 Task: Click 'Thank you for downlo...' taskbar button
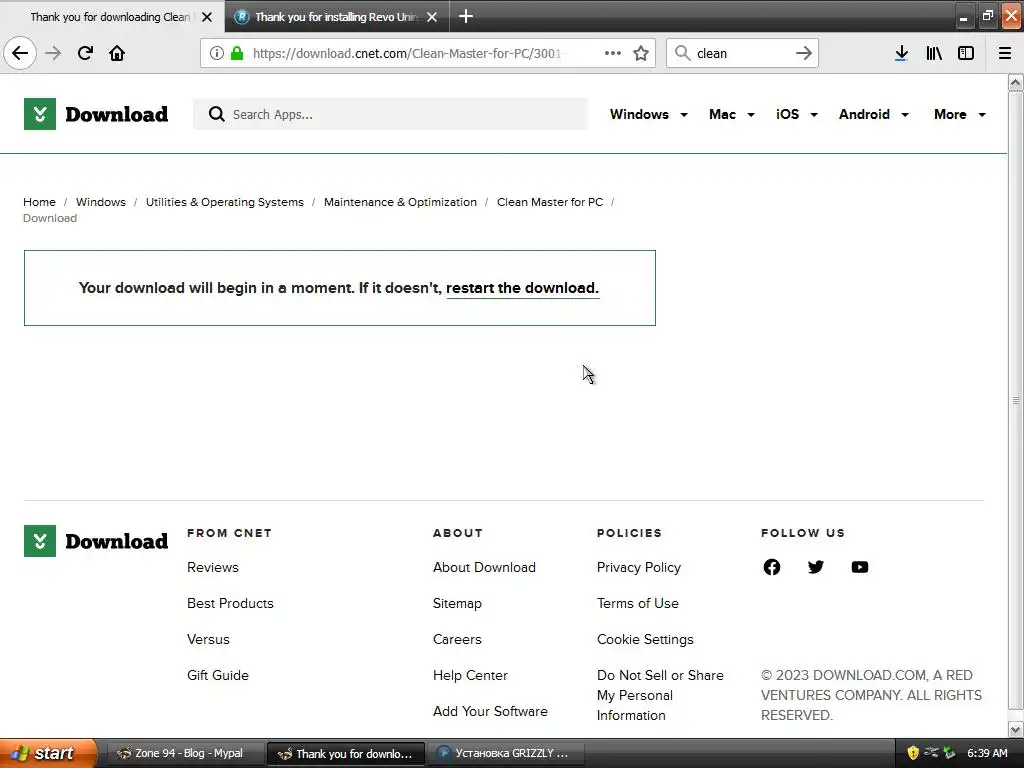pos(345,753)
